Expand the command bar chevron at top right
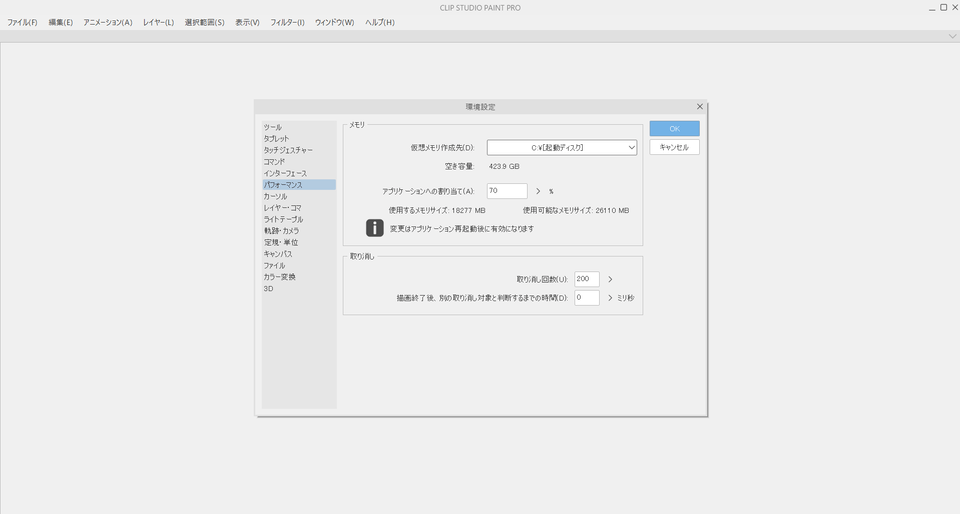 click(952, 36)
